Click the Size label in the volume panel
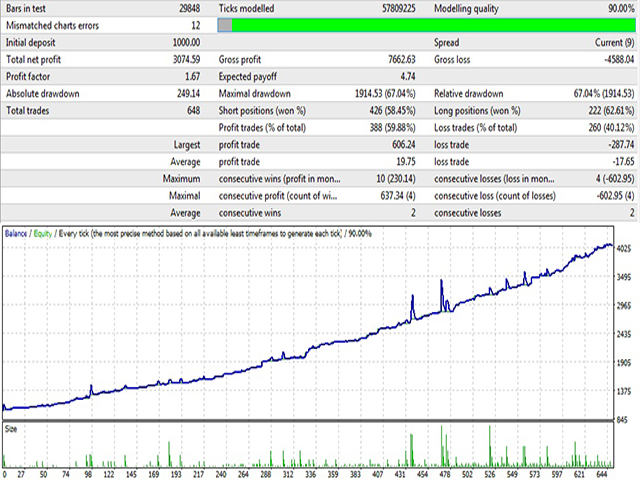Viewport: 640px width, 480px height. [x=12, y=428]
